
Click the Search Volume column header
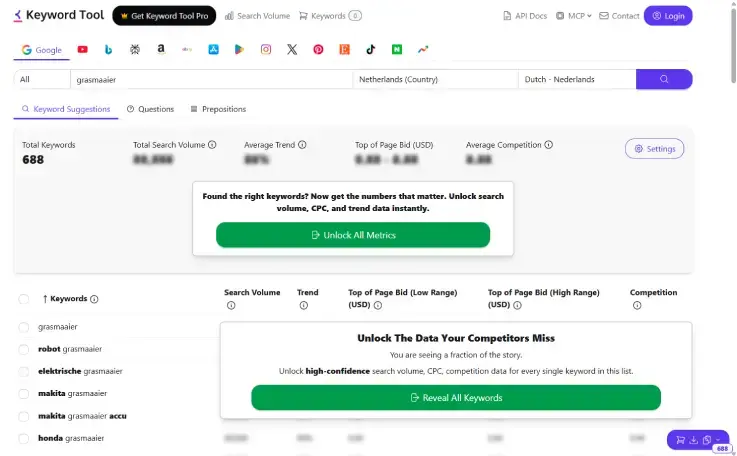click(252, 292)
